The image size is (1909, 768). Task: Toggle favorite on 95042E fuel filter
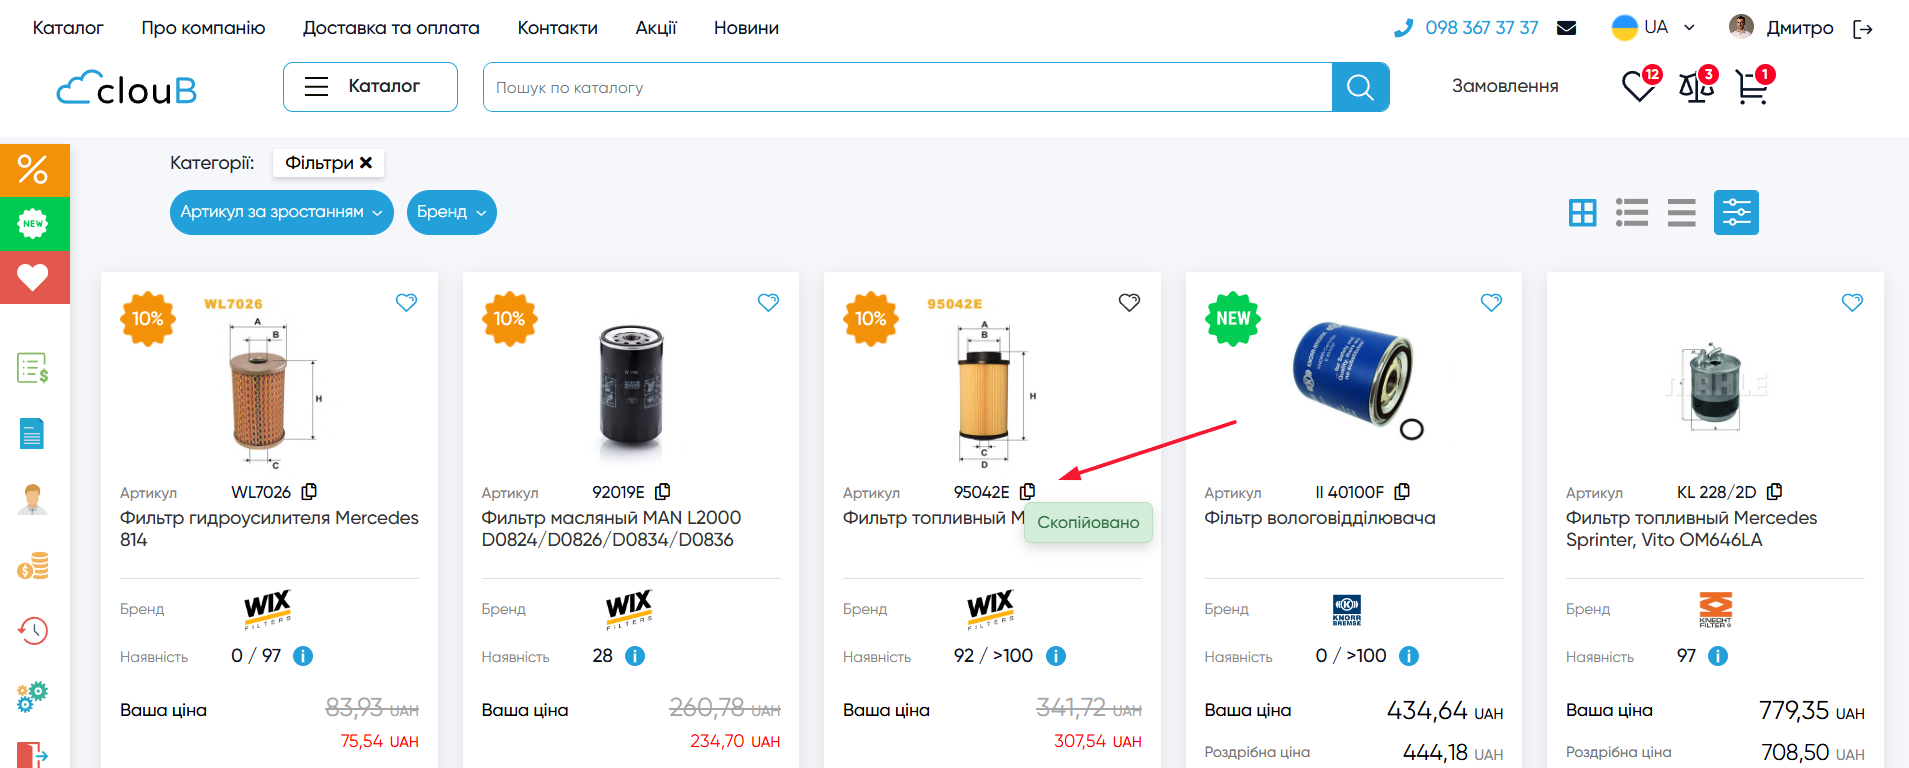tap(1129, 302)
